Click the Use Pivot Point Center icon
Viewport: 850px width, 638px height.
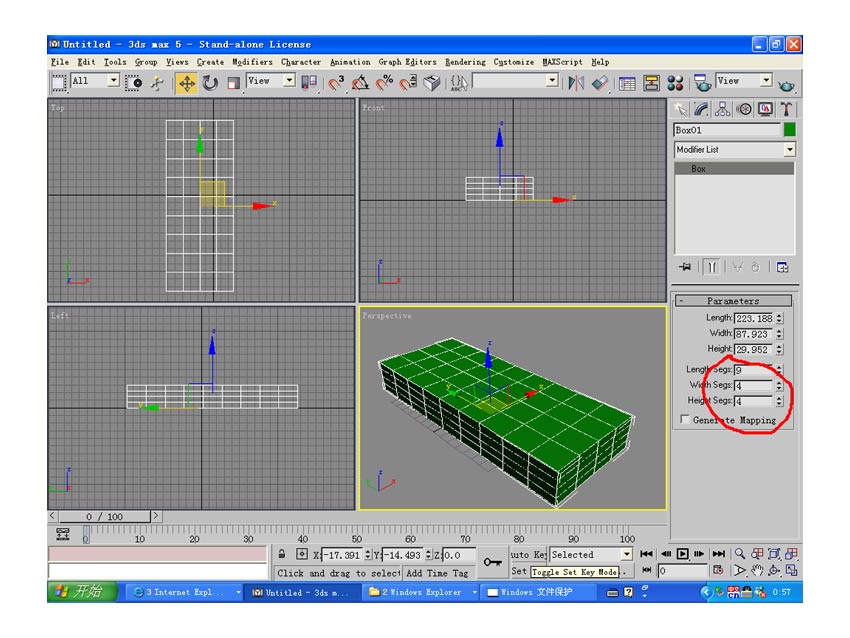(308, 83)
